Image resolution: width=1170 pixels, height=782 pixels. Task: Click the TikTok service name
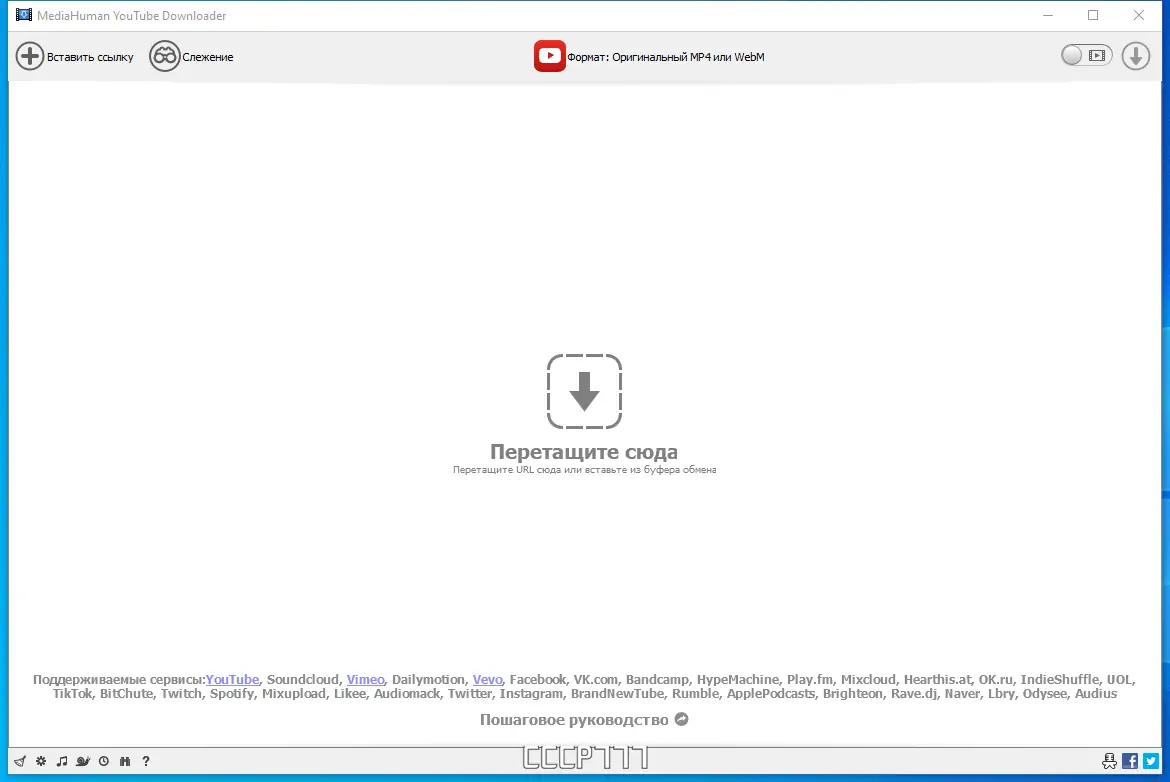click(x=72, y=694)
